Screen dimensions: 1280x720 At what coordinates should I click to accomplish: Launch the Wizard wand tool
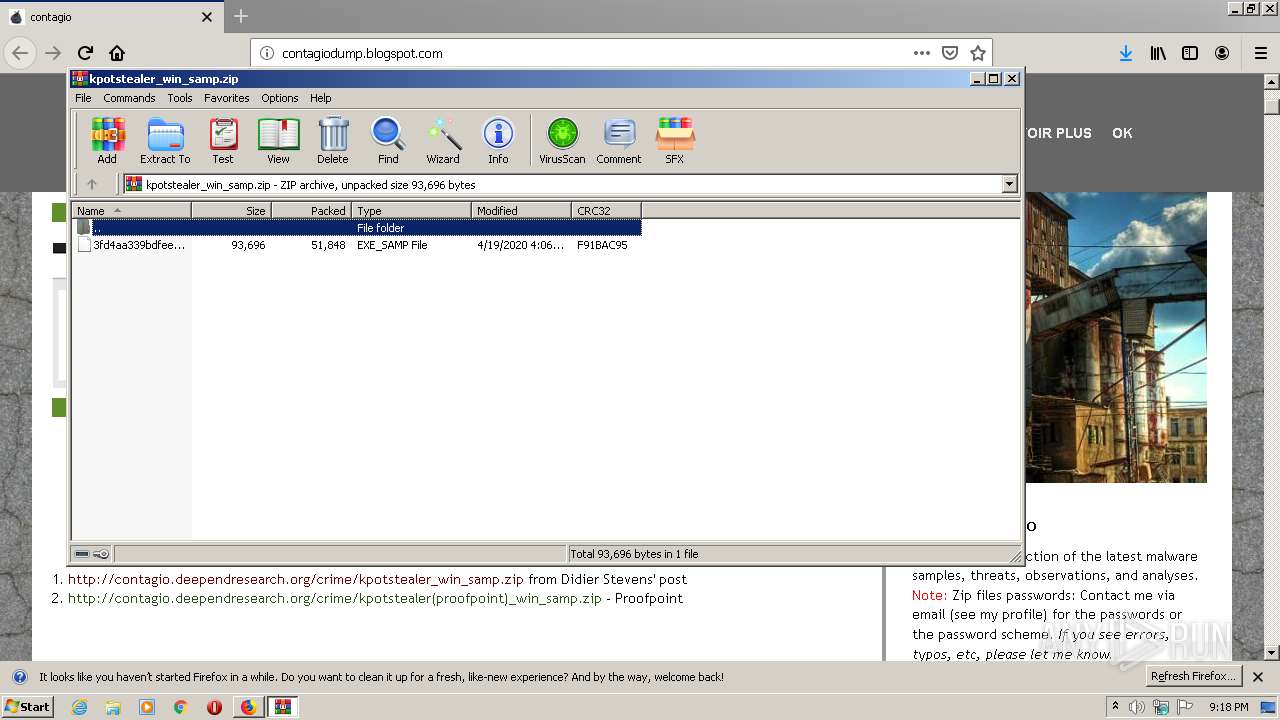pos(443,140)
